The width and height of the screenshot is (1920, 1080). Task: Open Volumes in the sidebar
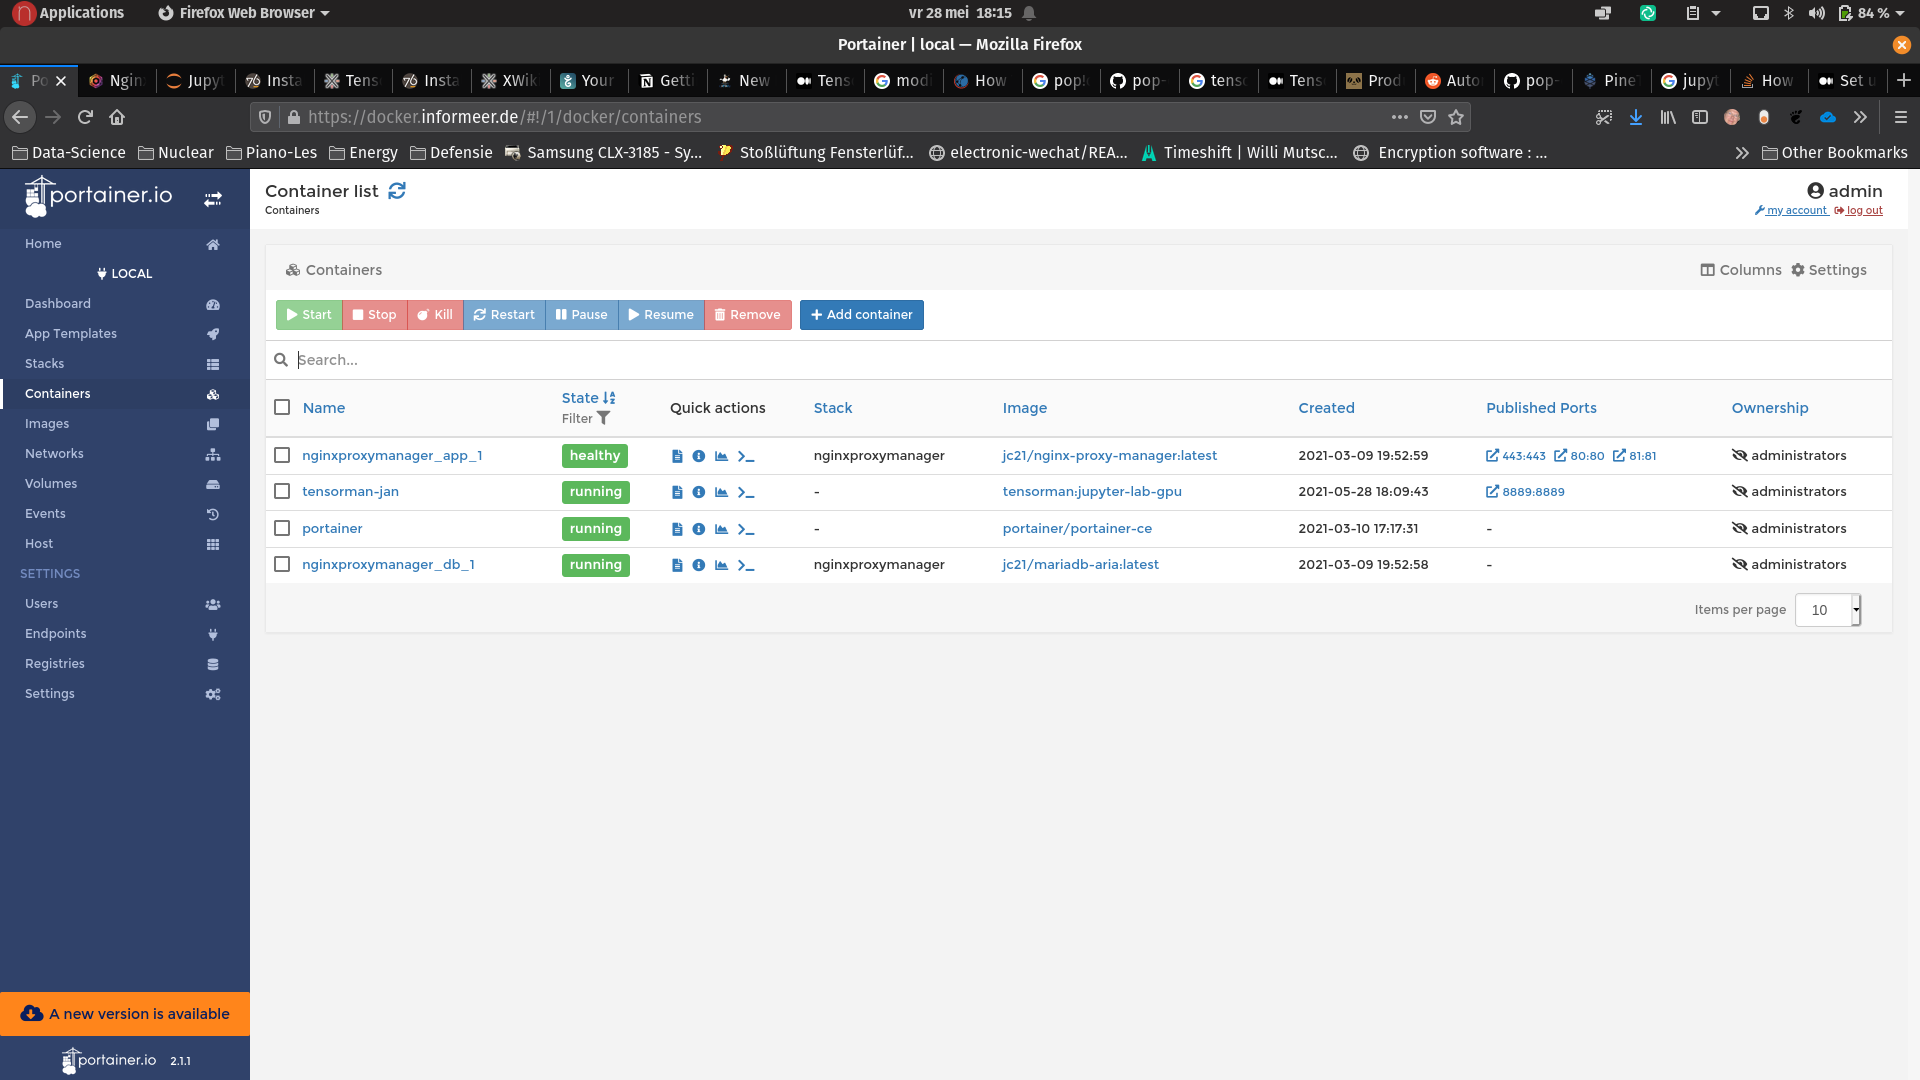[51, 484]
